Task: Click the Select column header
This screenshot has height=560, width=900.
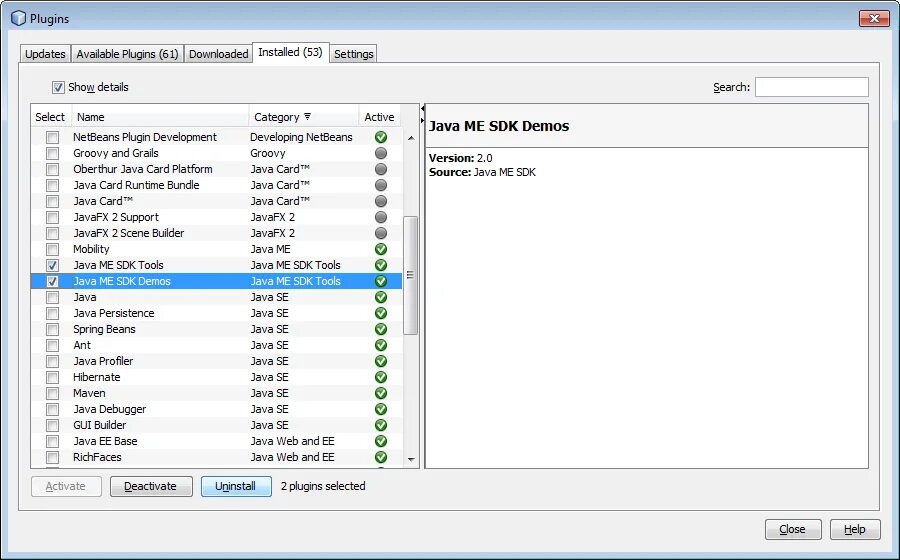Action: [51, 117]
